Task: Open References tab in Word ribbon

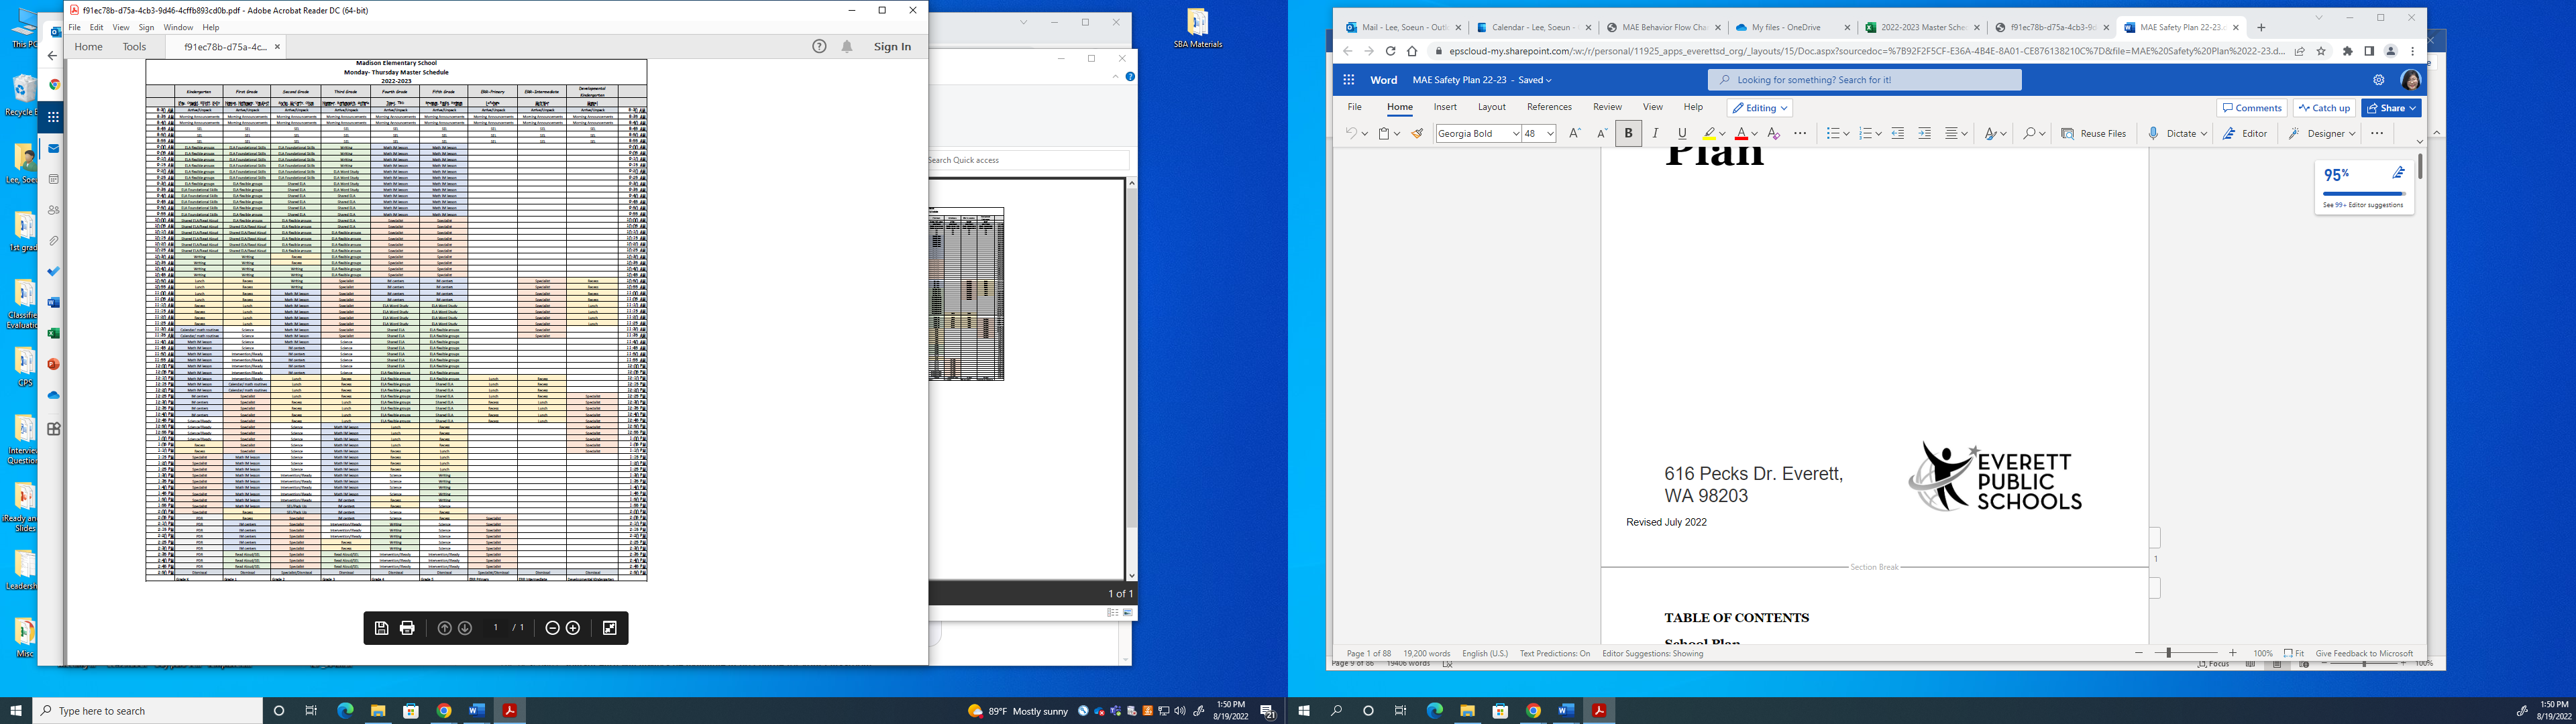Action: 1549,107
